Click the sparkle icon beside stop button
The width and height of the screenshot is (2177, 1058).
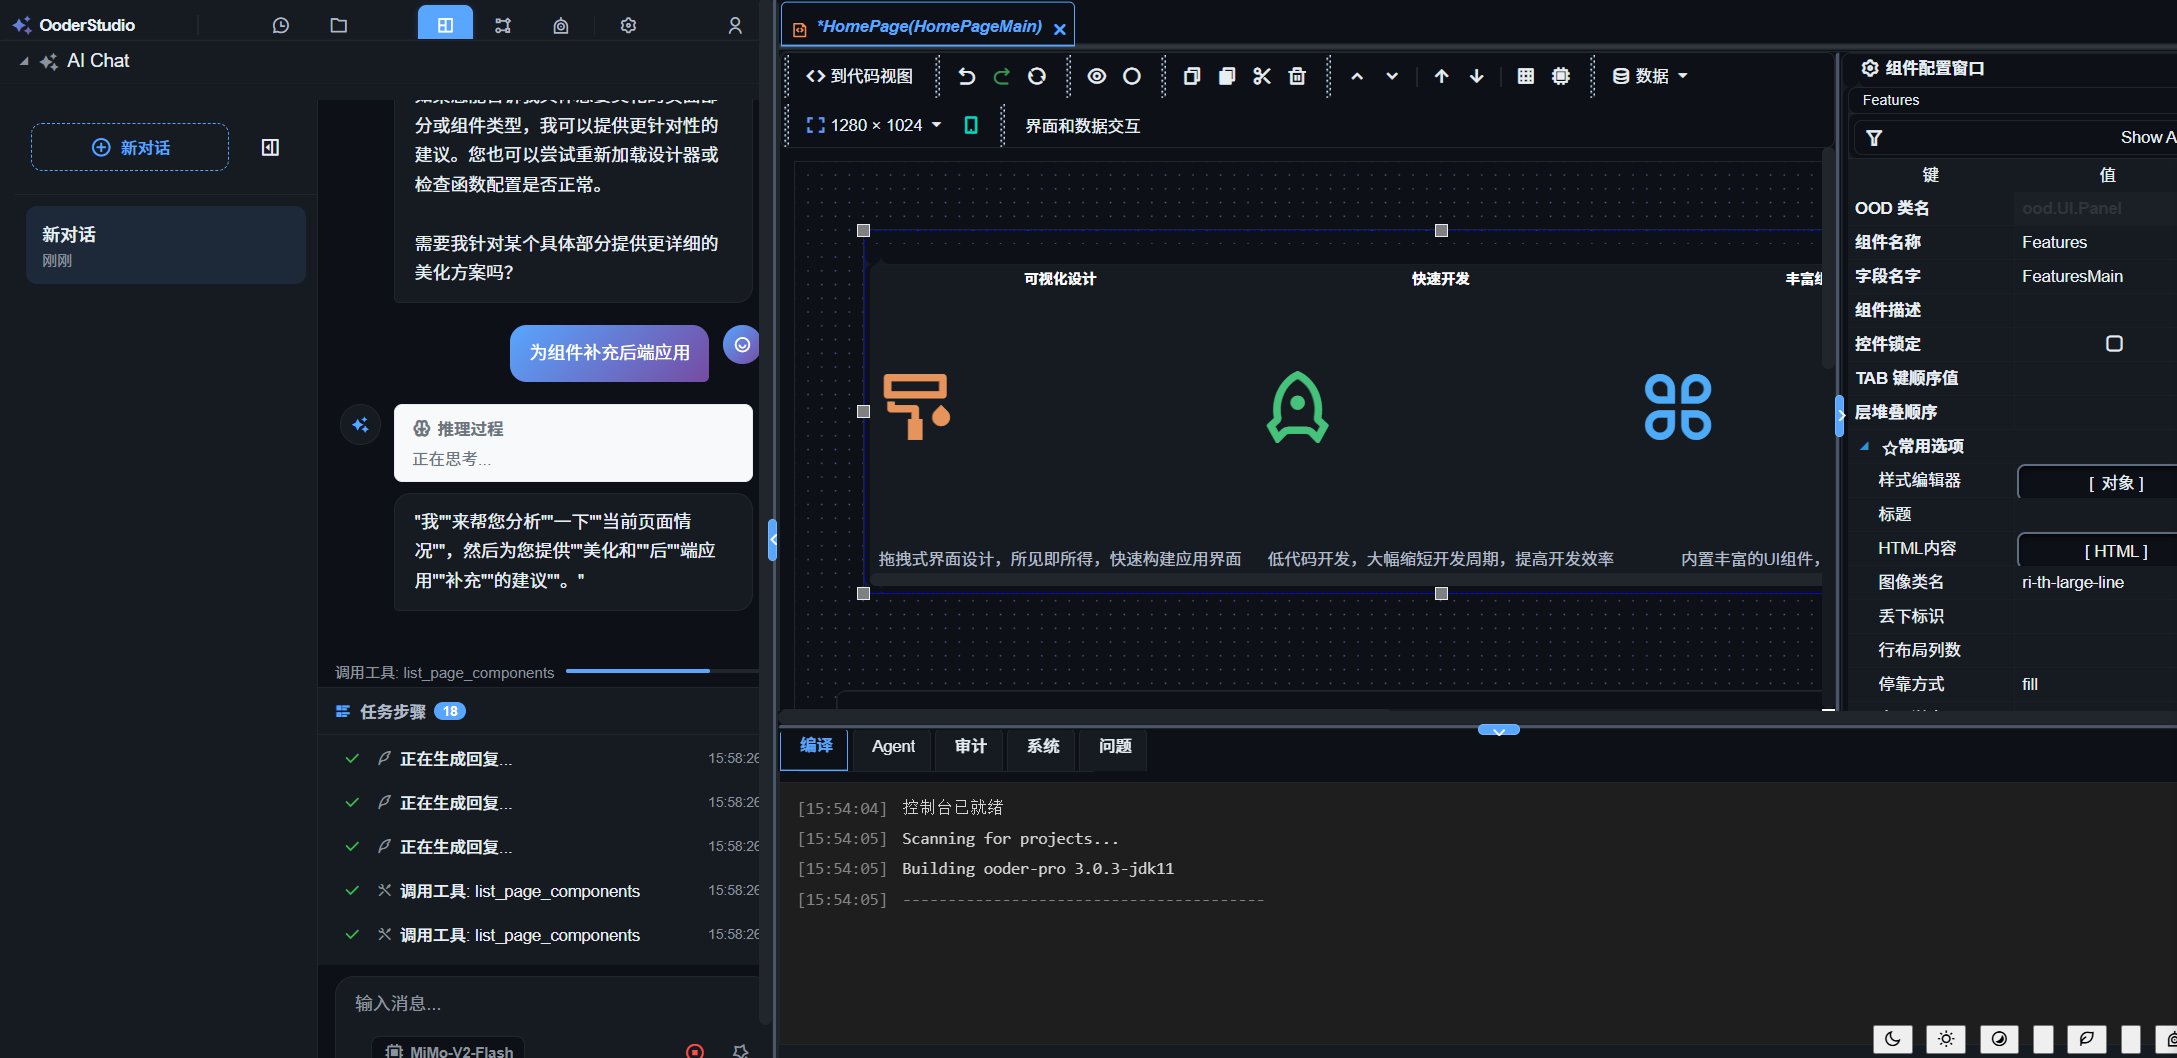[x=740, y=1050]
